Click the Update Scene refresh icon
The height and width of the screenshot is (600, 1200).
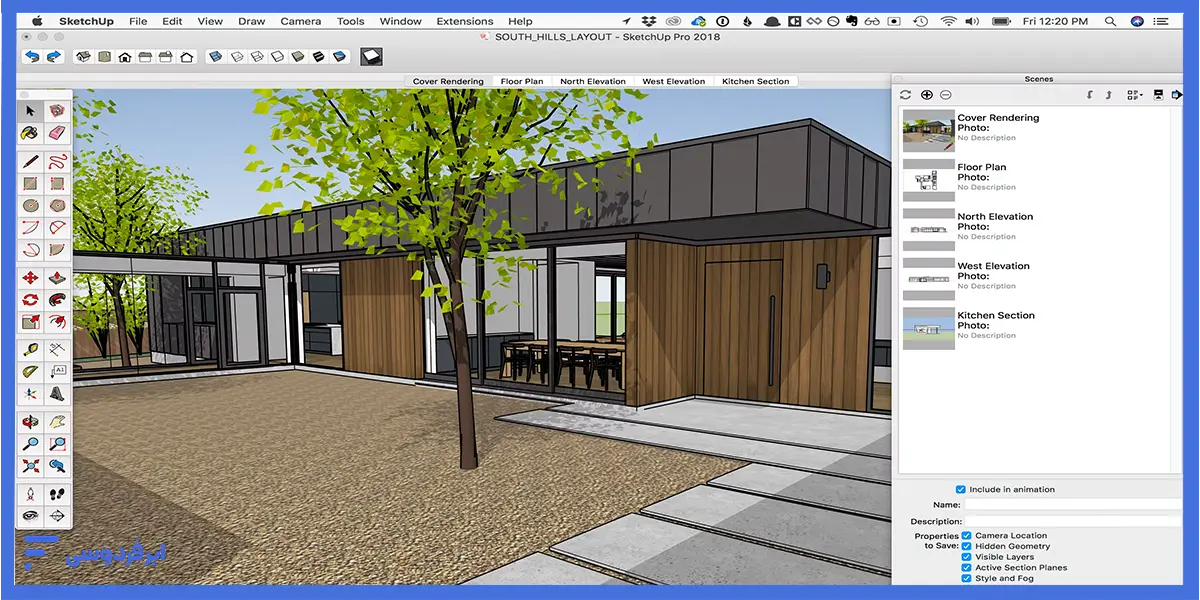[906, 95]
